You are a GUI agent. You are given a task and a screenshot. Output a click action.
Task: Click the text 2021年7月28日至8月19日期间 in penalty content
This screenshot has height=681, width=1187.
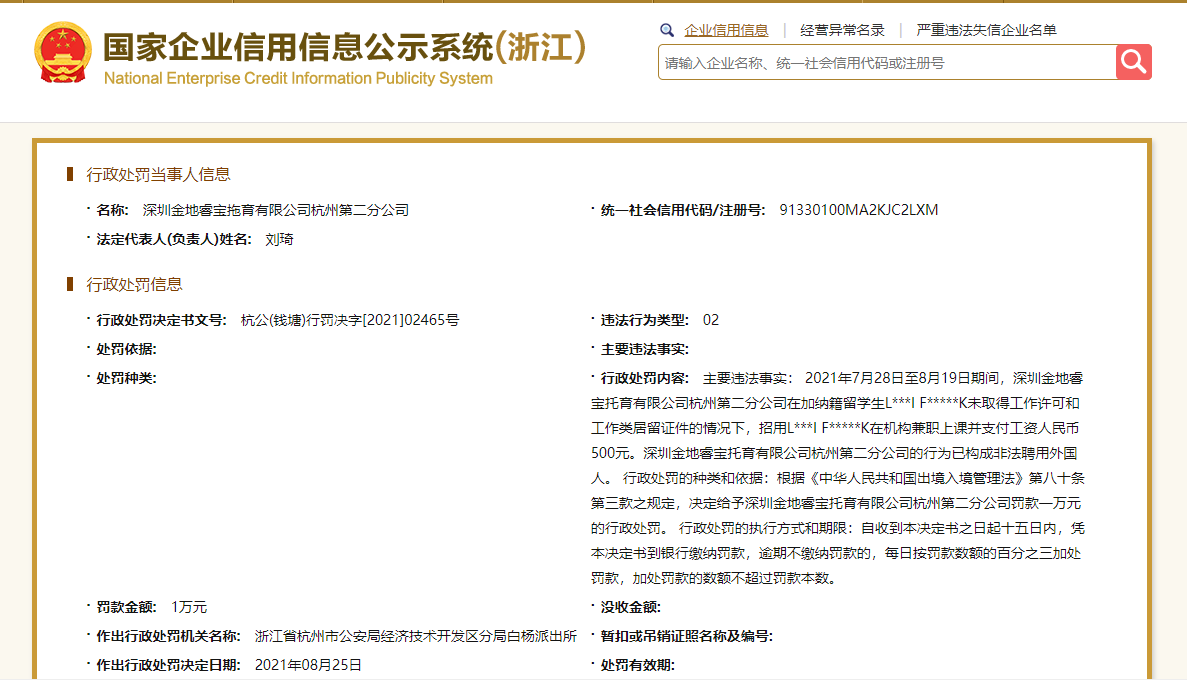click(x=904, y=378)
